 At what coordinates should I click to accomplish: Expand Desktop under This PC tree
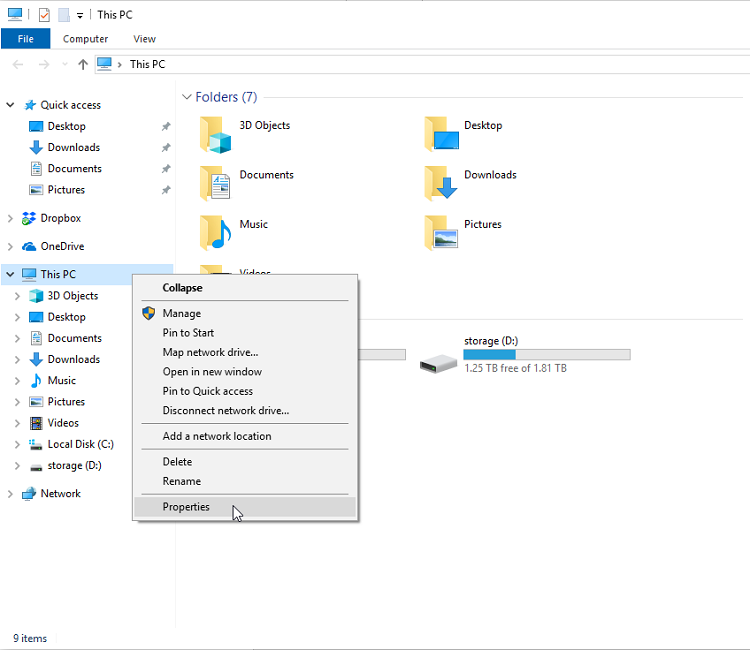(17, 317)
